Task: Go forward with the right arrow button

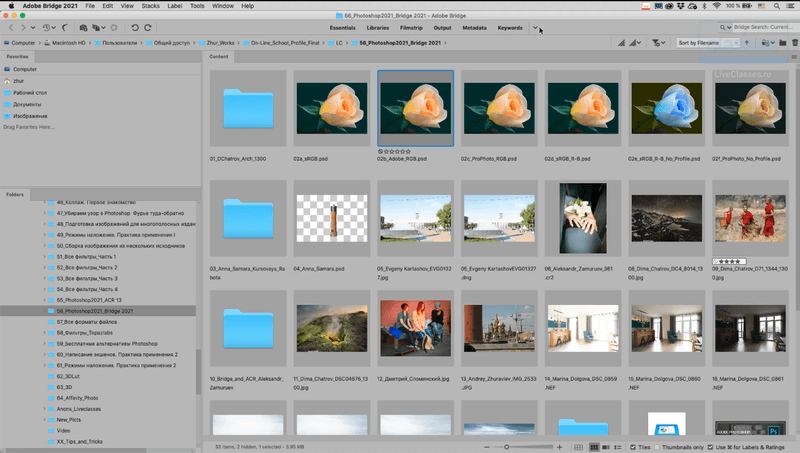Action: tap(23, 28)
